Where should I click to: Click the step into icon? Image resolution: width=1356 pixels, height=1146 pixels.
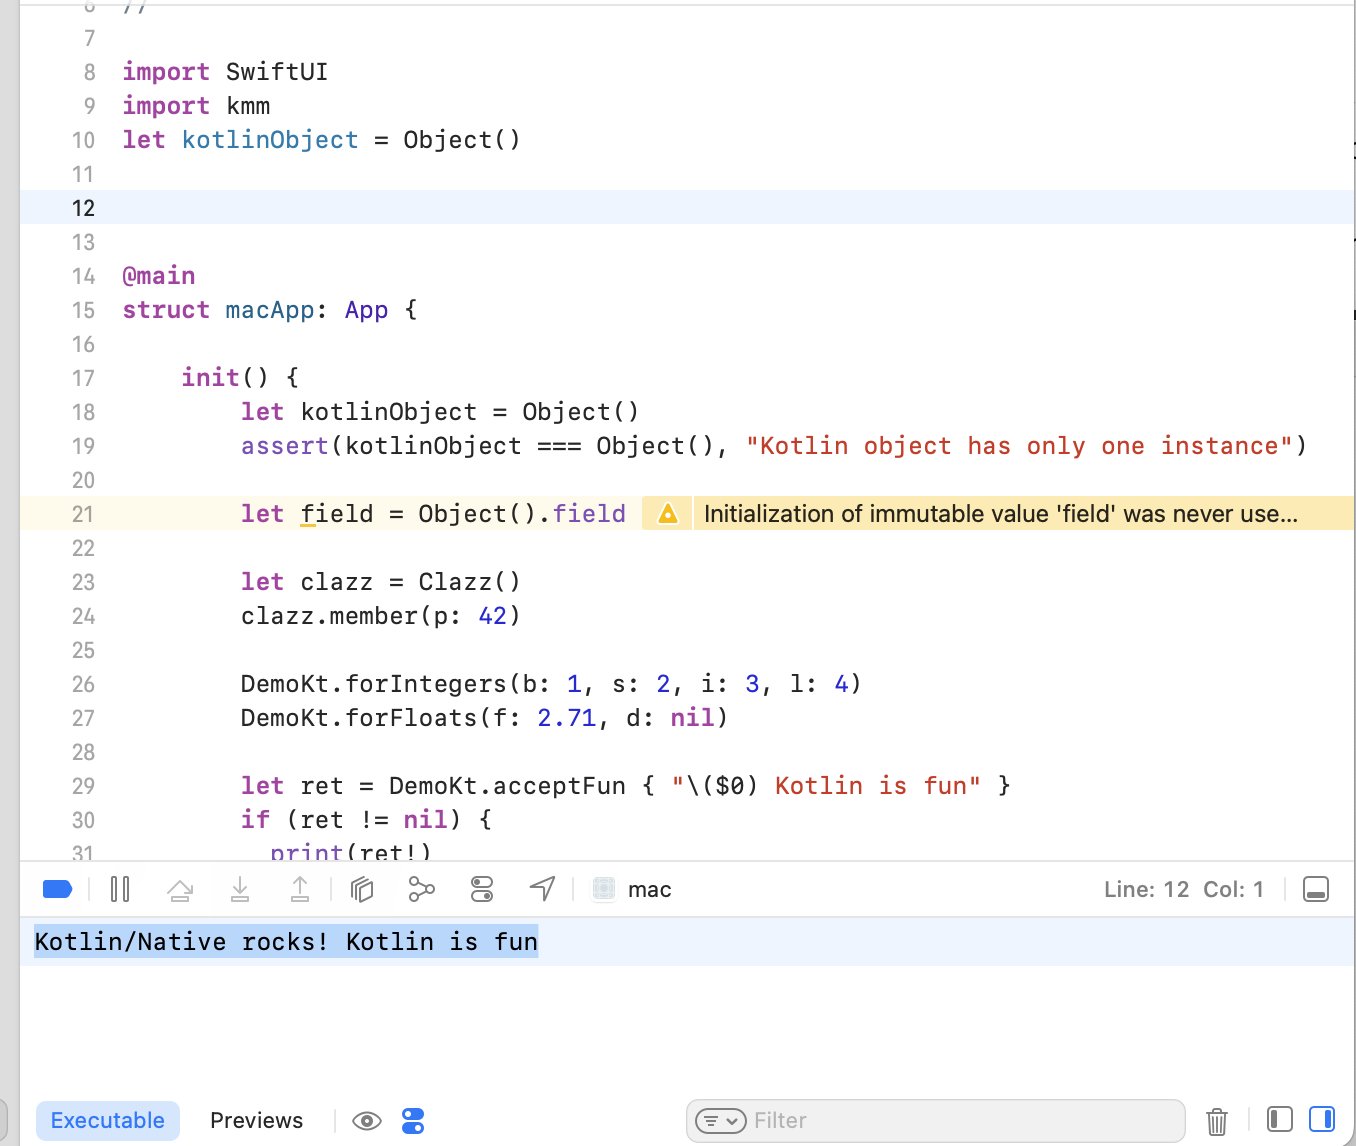click(x=241, y=888)
